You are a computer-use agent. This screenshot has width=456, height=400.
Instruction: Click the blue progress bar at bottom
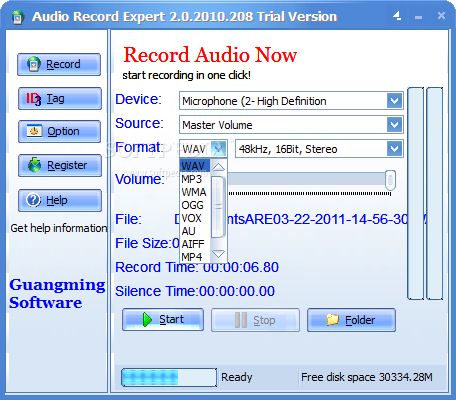pyautogui.click(x=169, y=377)
